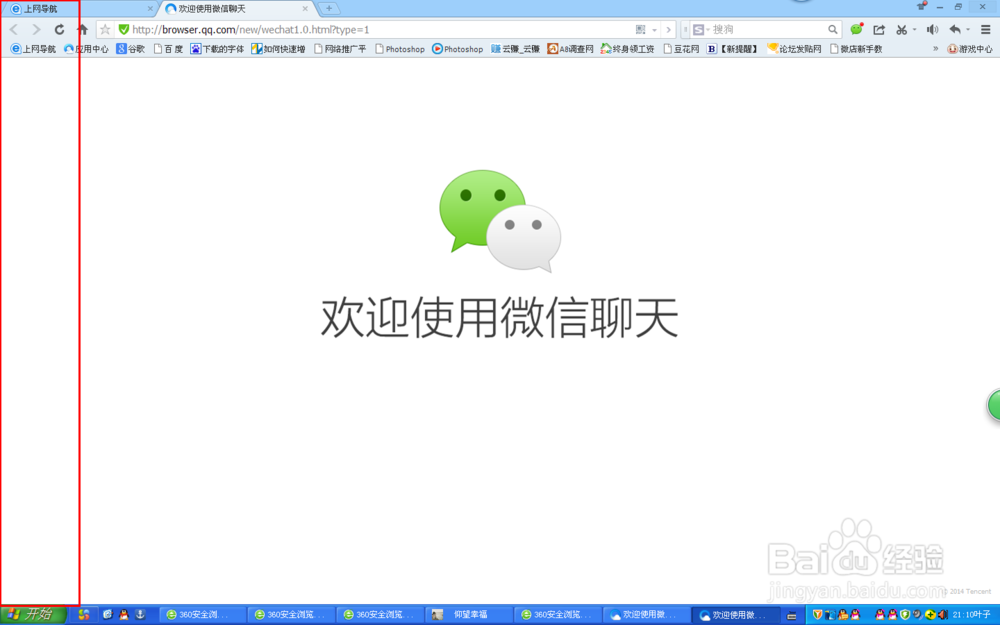Open the 网络推广平 bookmark
The width and height of the screenshot is (1000, 625).
(340, 49)
